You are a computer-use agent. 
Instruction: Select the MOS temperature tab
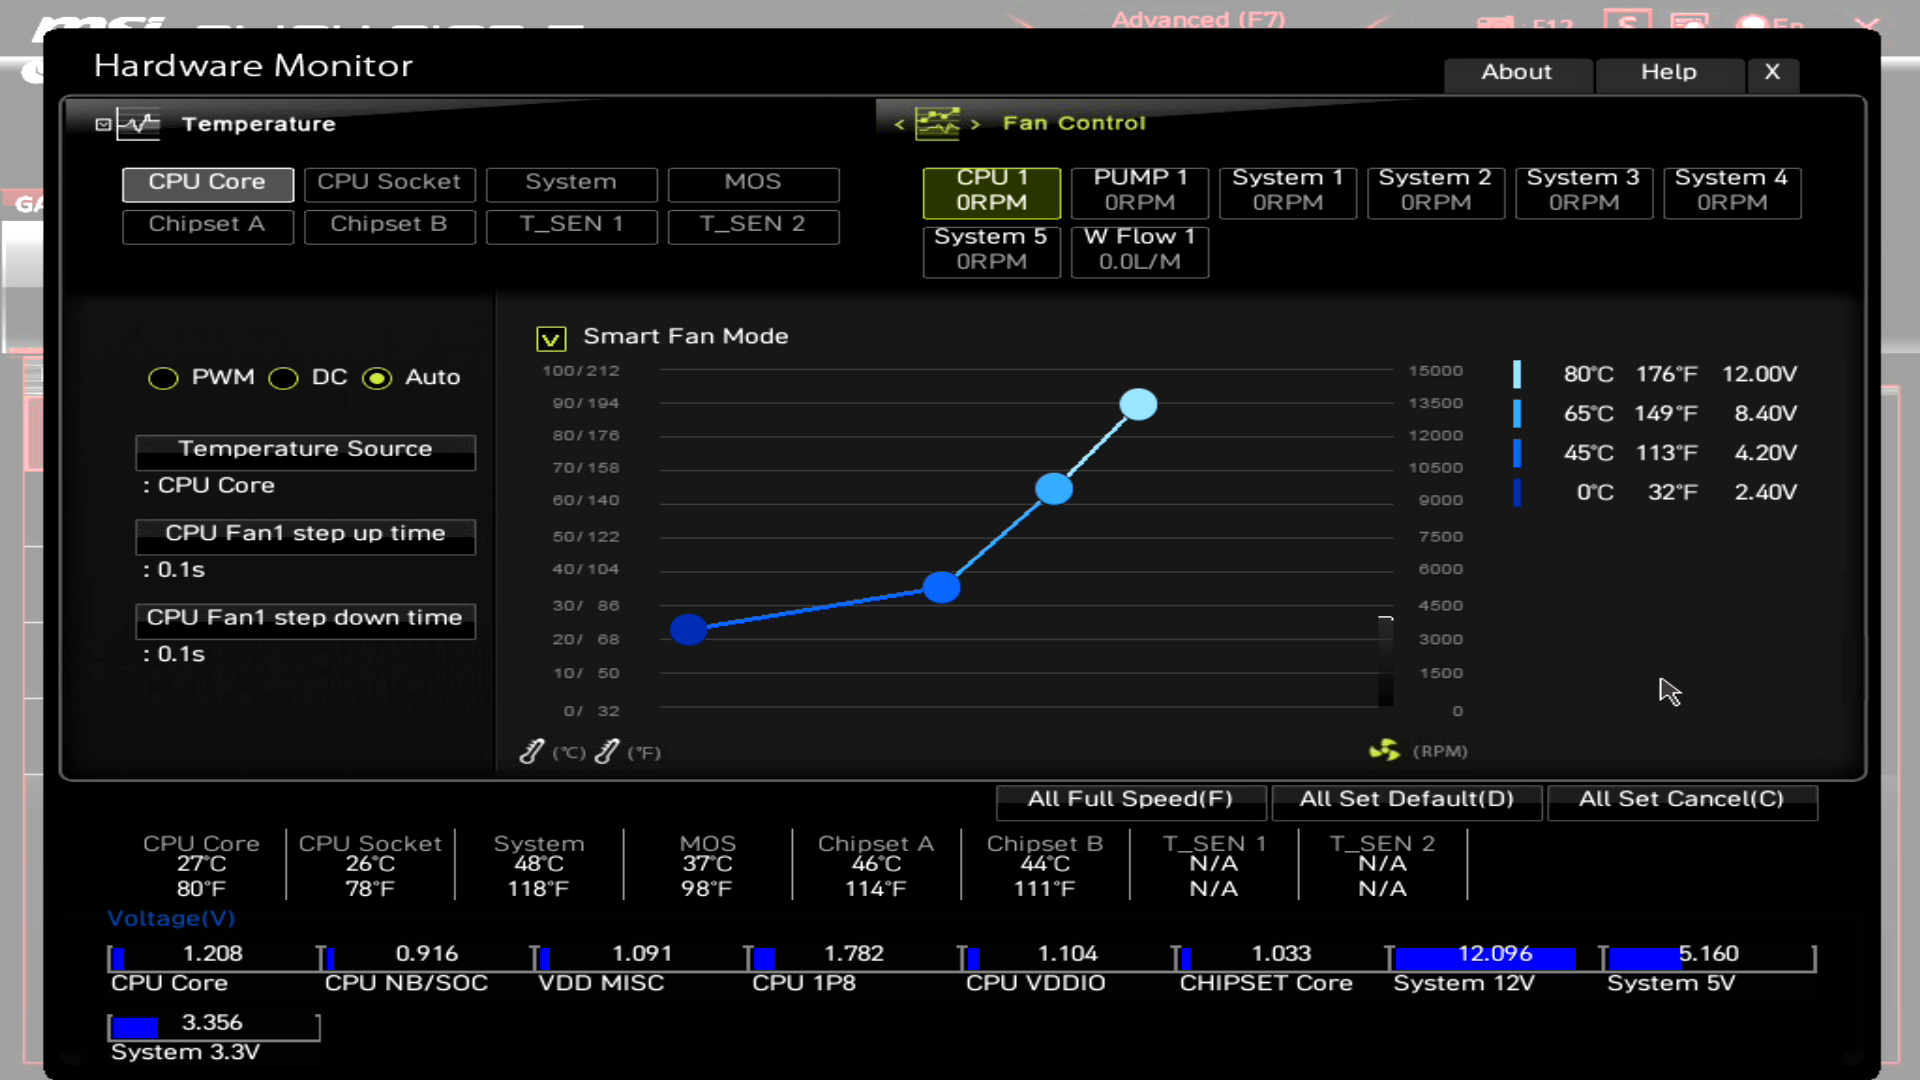pos(752,181)
